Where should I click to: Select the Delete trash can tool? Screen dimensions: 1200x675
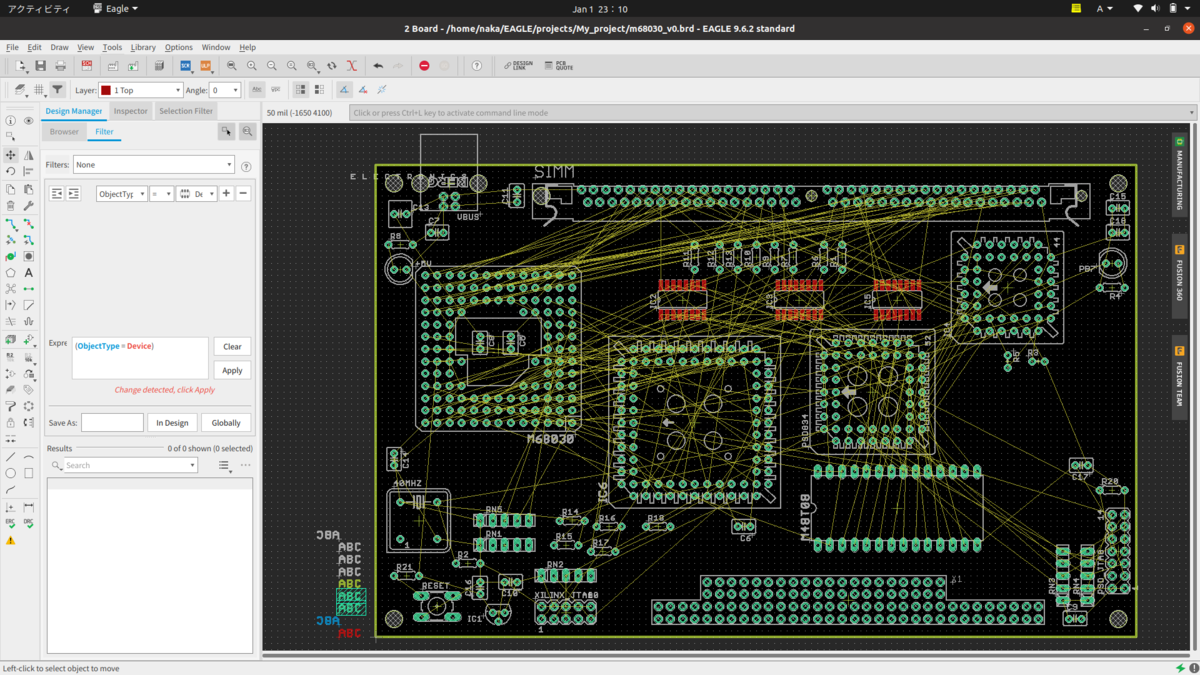(10, 206)
